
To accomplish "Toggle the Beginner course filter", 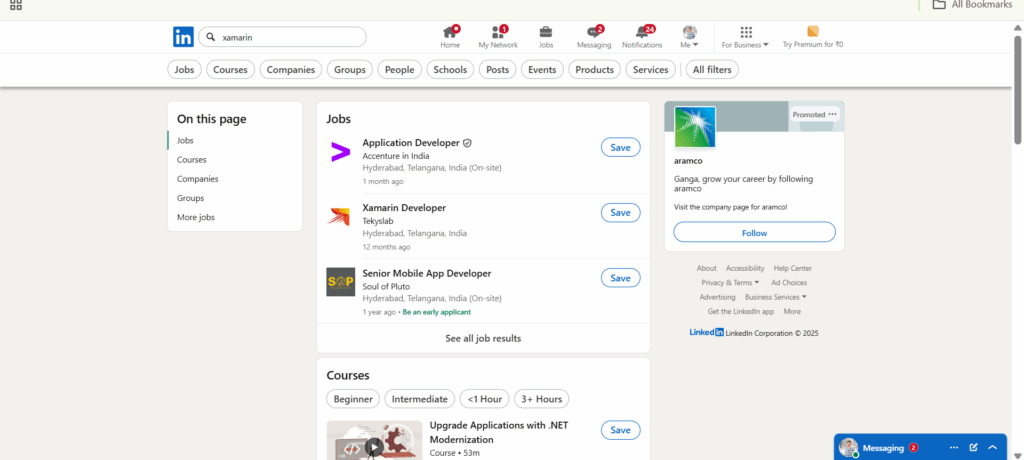I will (353, 399).
